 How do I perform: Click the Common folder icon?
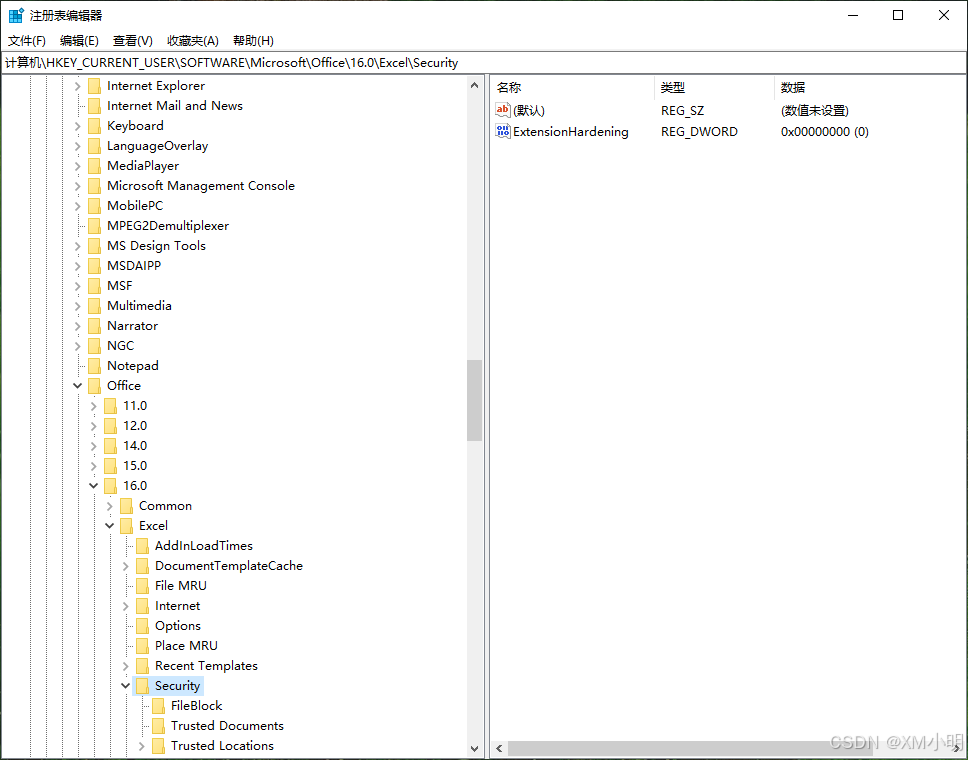point(127,506)
